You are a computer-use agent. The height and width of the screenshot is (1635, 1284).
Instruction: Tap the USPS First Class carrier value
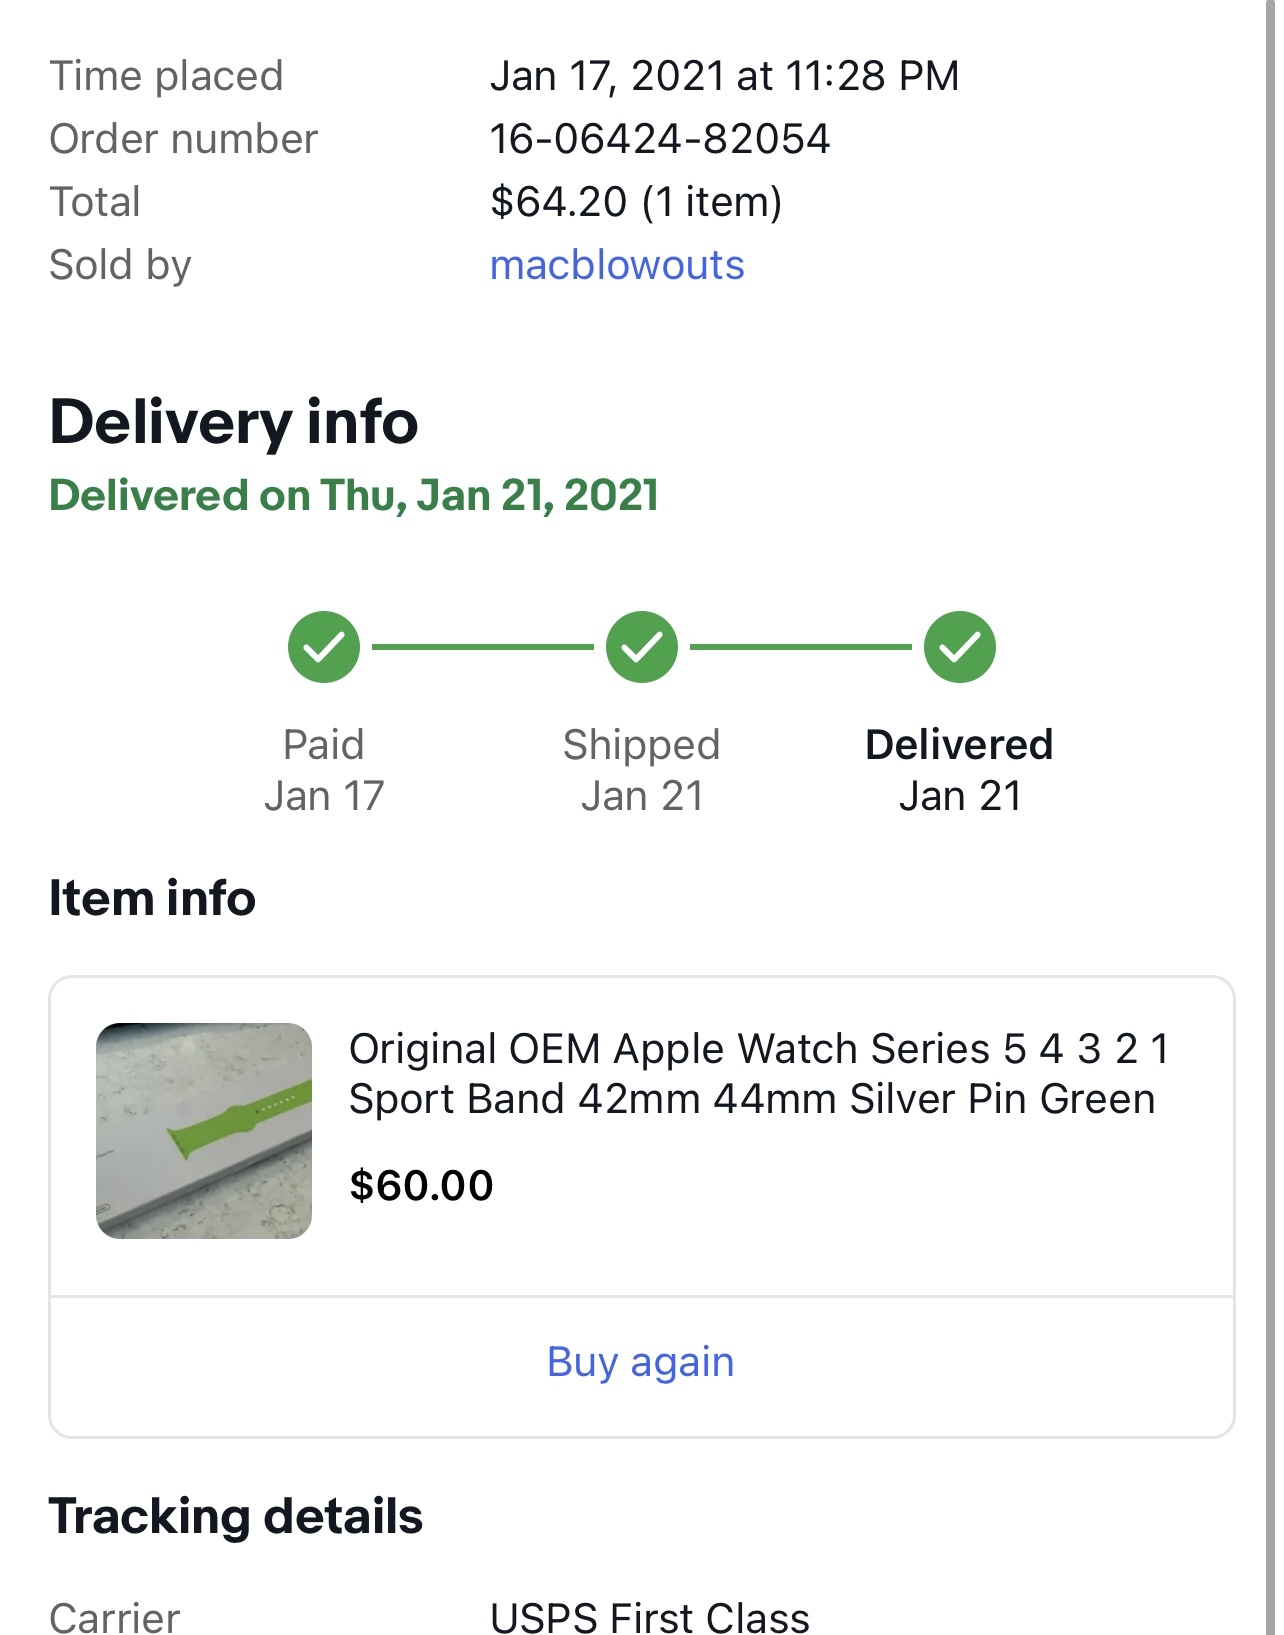(650, 1617)
